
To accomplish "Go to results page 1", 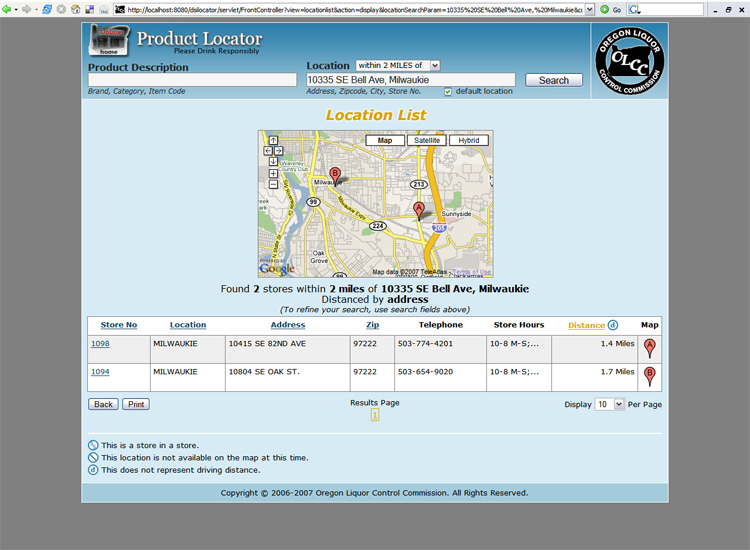I will coord(375,415).
